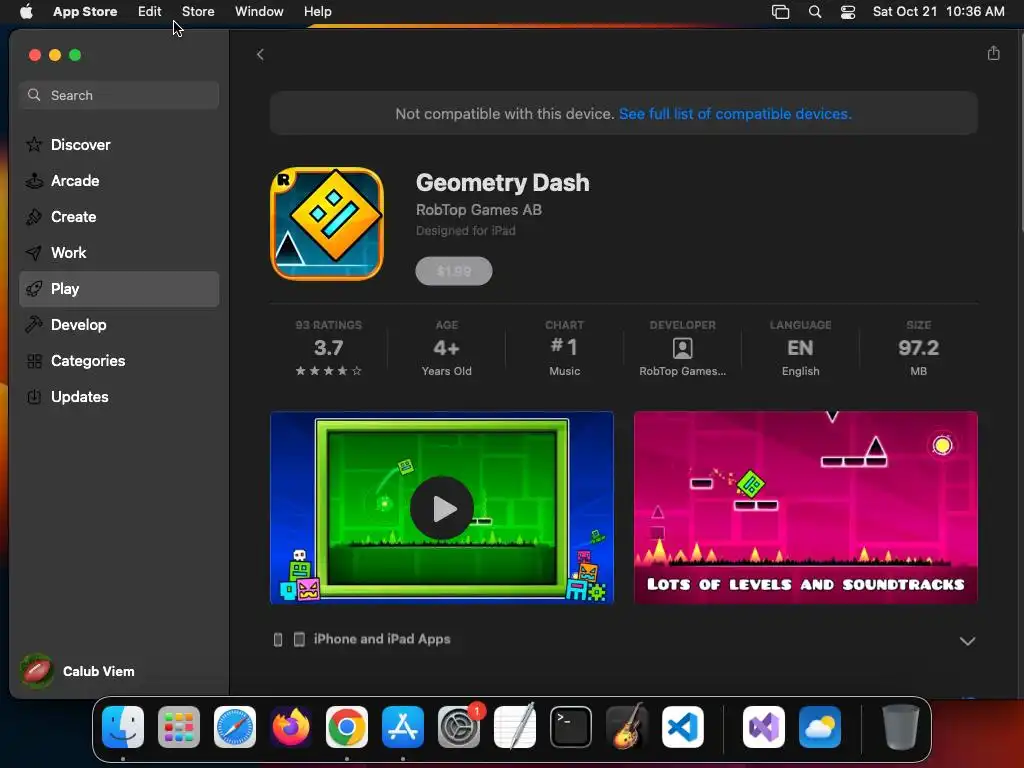The height and width of the screenshot is (768, 1024).
Task: Open the Window menu
Action: pyautogui.click(x=259, y=12)
